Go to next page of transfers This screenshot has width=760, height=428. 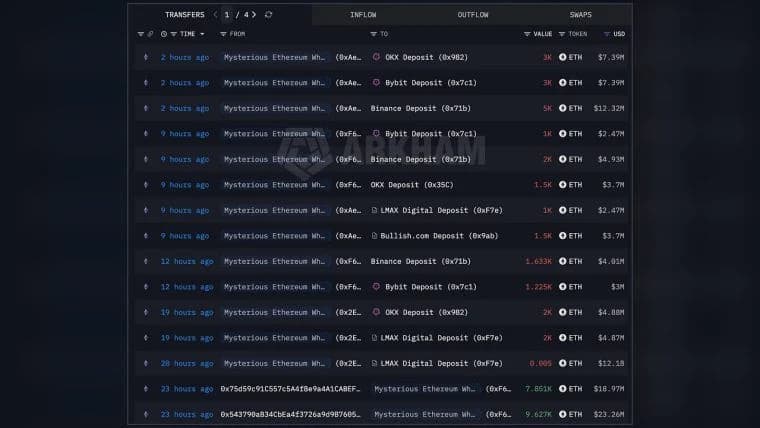[x=254, y=15]
